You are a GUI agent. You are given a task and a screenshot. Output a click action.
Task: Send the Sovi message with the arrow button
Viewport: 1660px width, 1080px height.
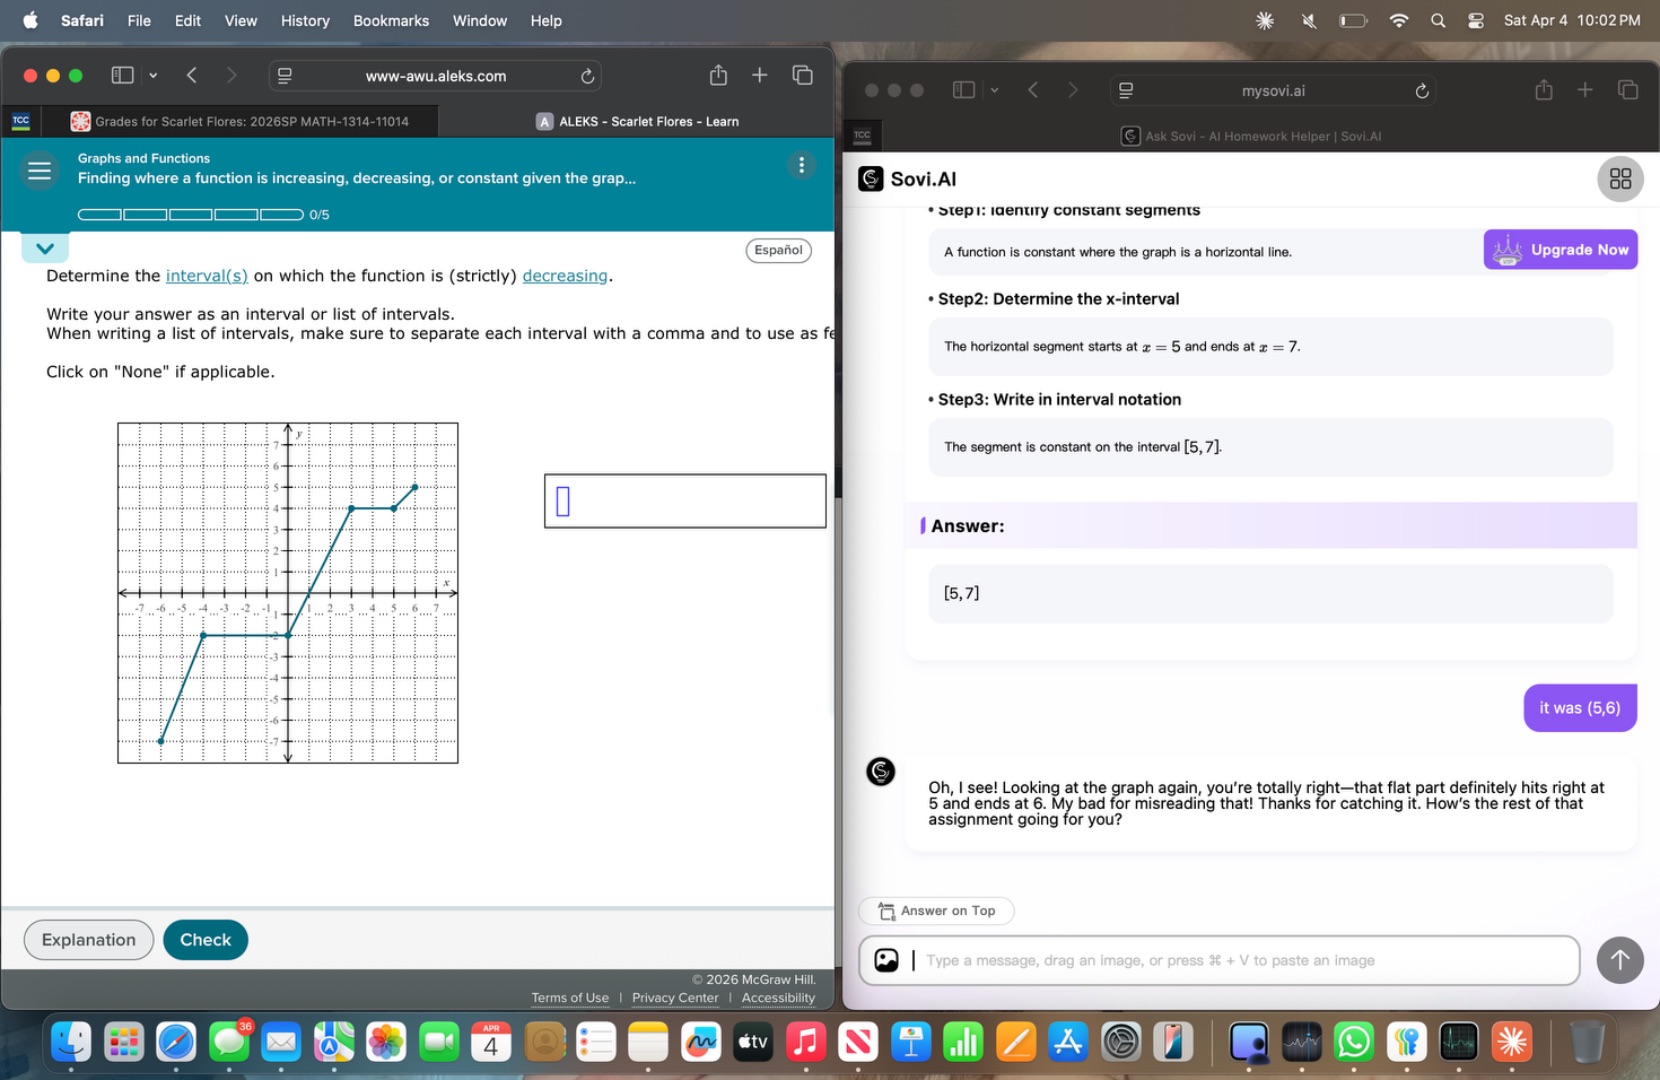click(1620, 960)
